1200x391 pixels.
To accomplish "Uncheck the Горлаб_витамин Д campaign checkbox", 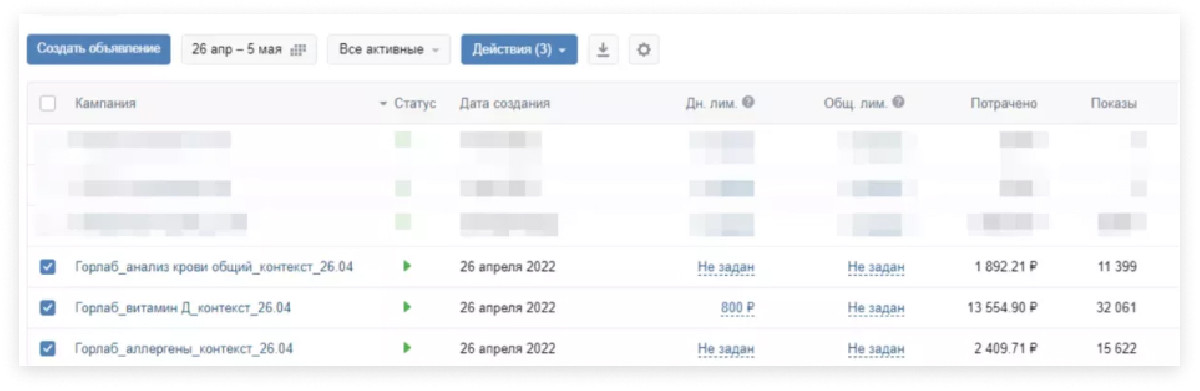I will (47, 308).
